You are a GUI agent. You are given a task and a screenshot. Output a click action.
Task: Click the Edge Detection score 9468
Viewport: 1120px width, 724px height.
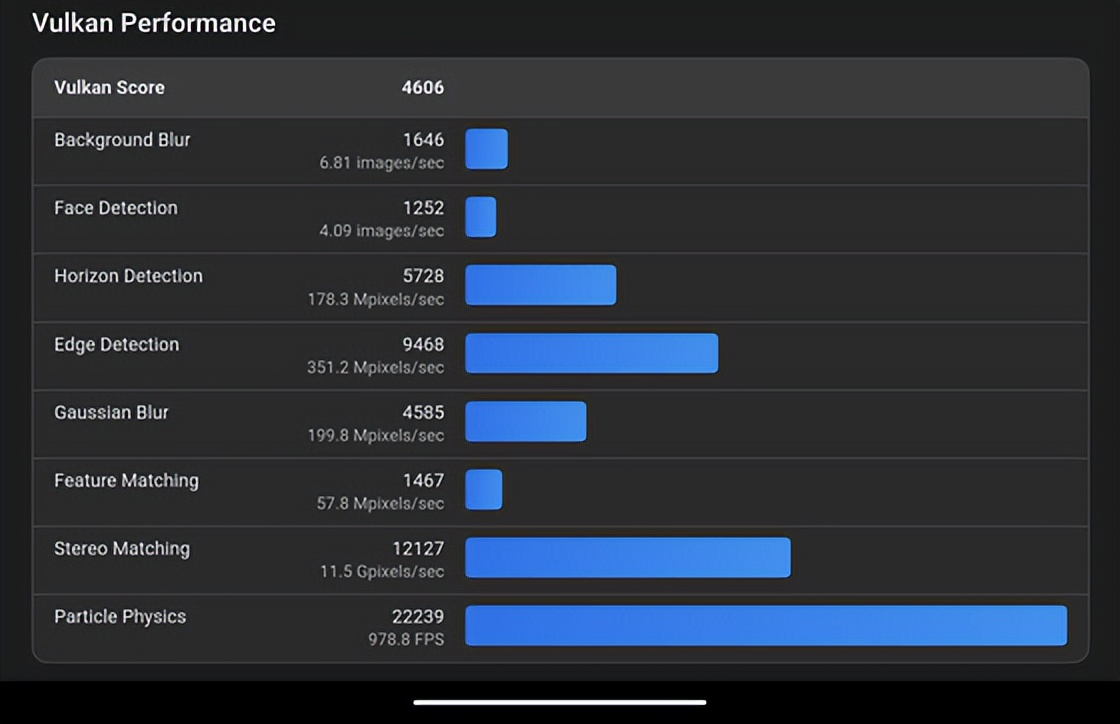tap(423, 345)
